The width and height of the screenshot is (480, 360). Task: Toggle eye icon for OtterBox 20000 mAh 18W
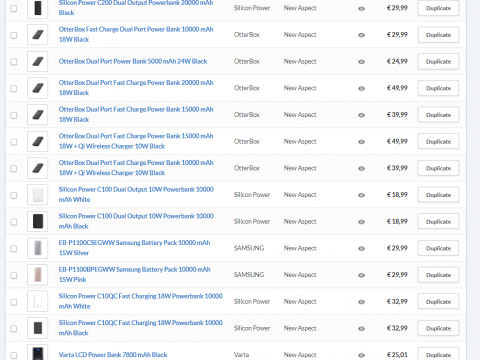coord(361,88)
